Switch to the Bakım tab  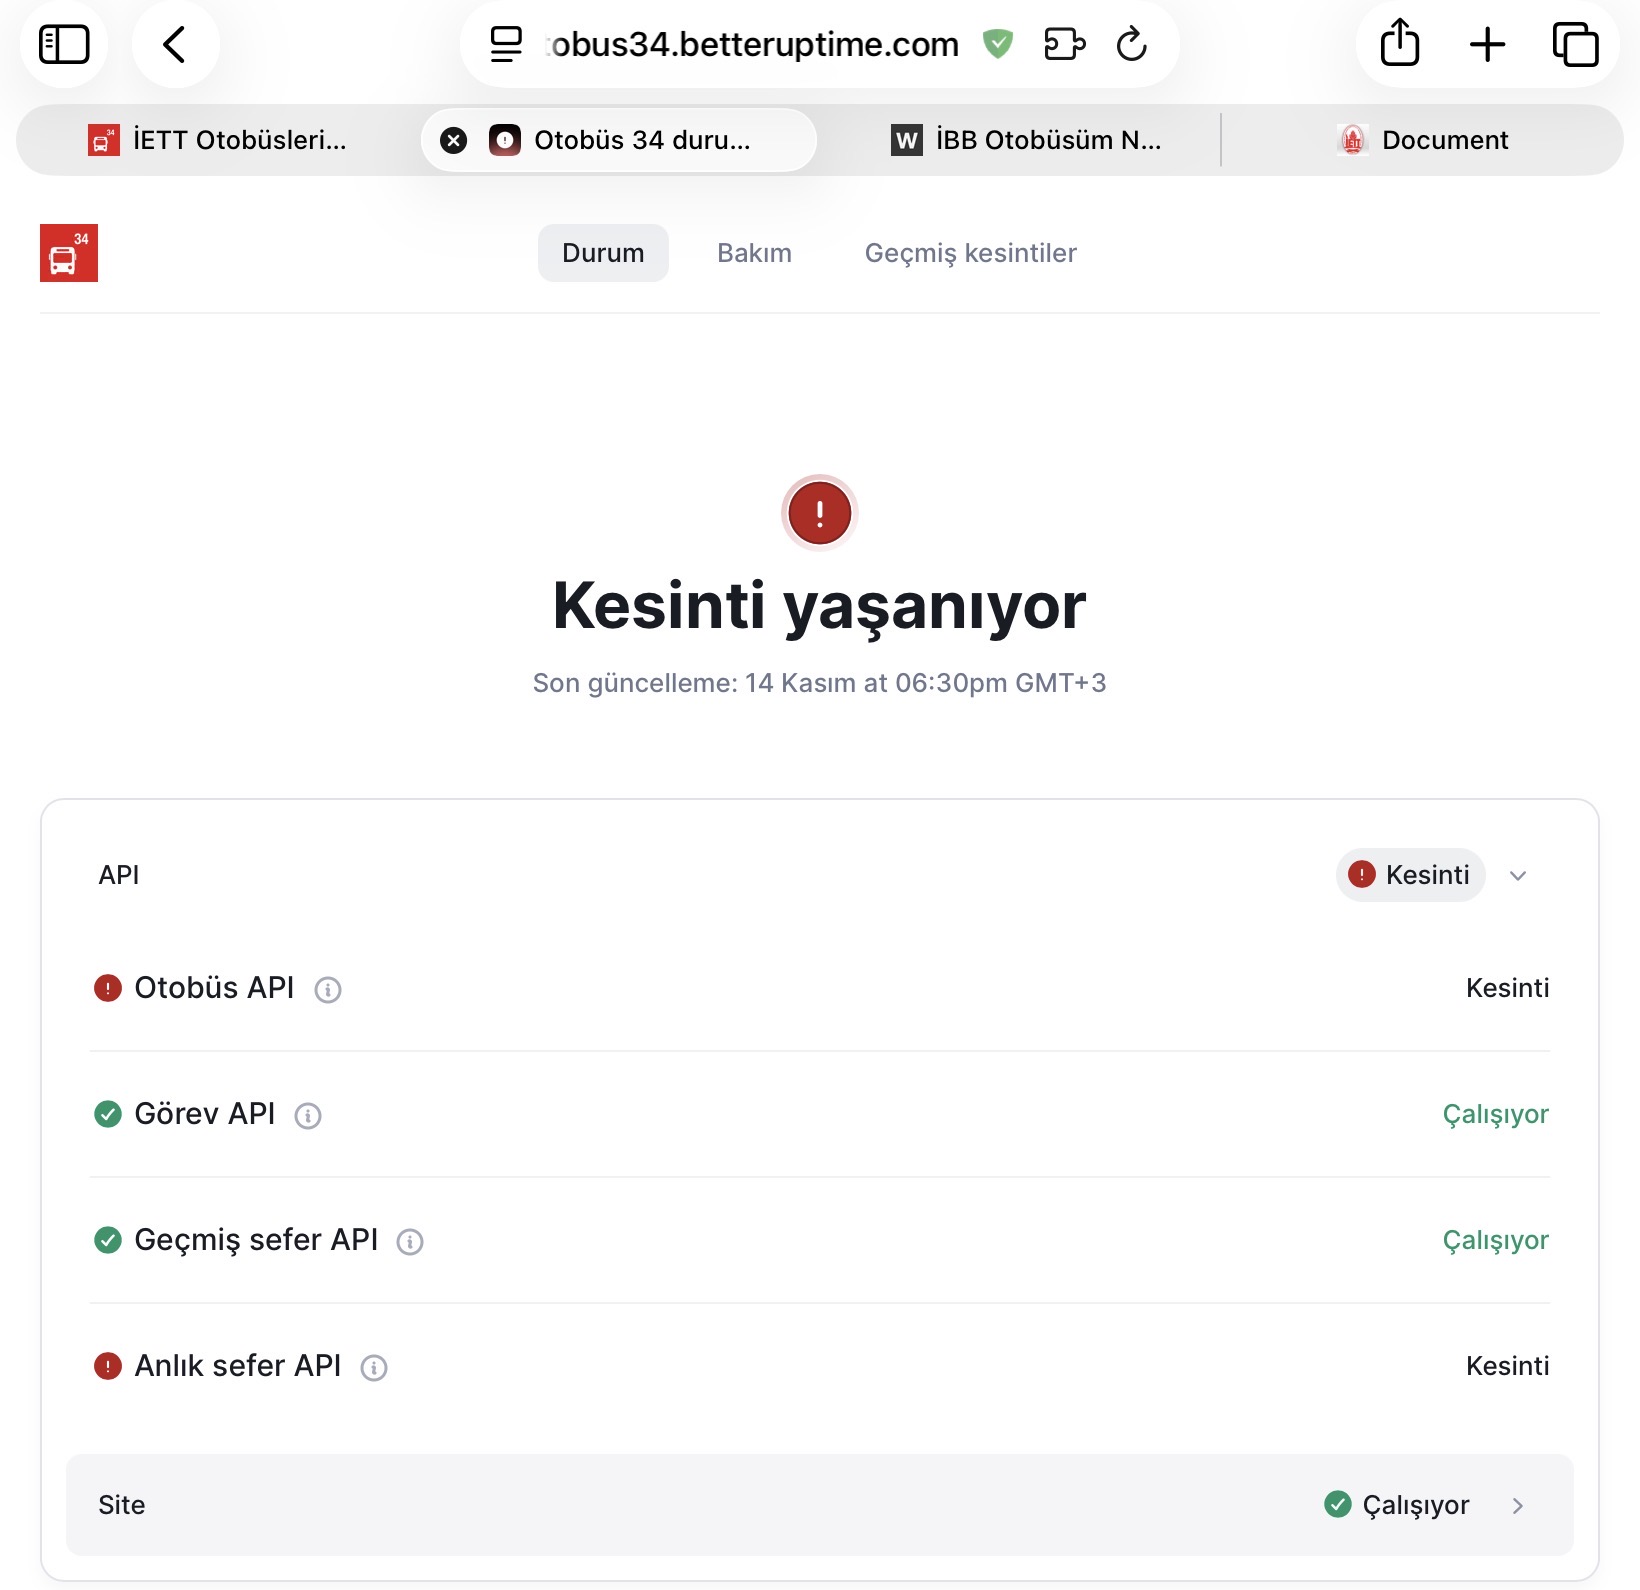754,253
